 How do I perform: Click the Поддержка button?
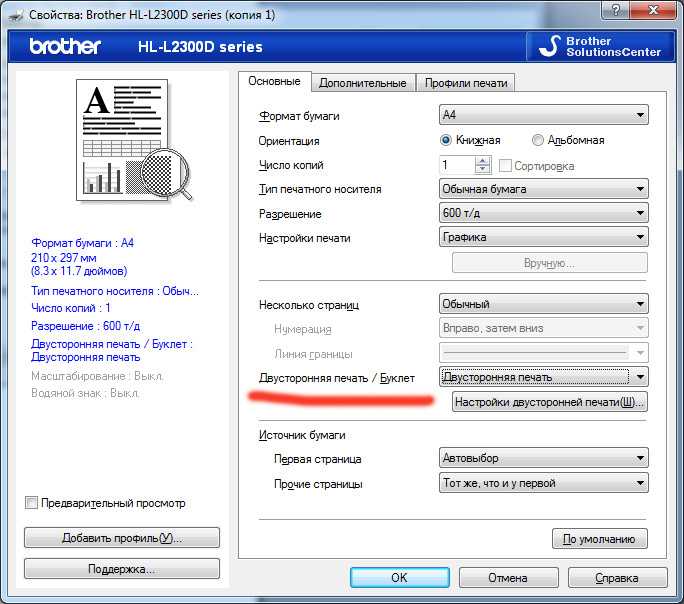coord(122,569)
